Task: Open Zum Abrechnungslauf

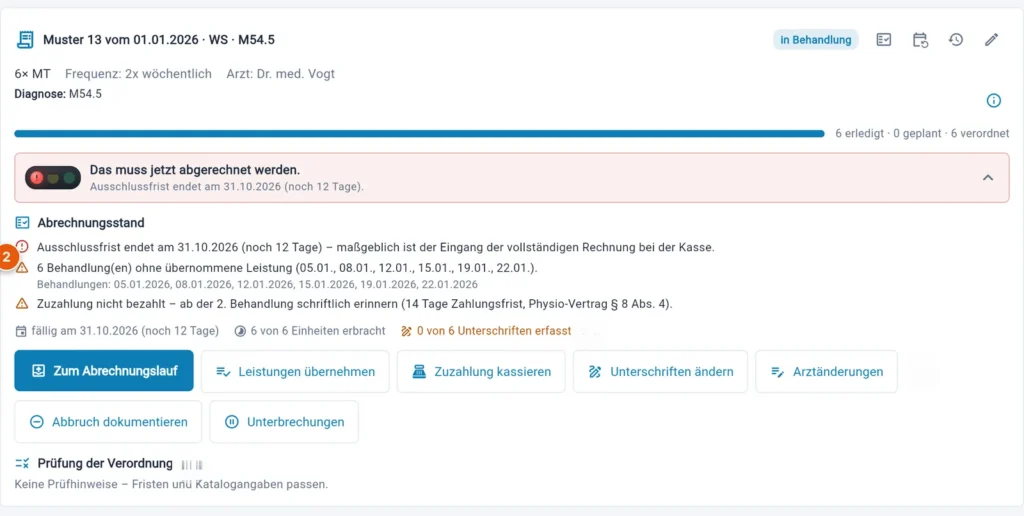Action: pyautogui.click(x=104, y=371)
